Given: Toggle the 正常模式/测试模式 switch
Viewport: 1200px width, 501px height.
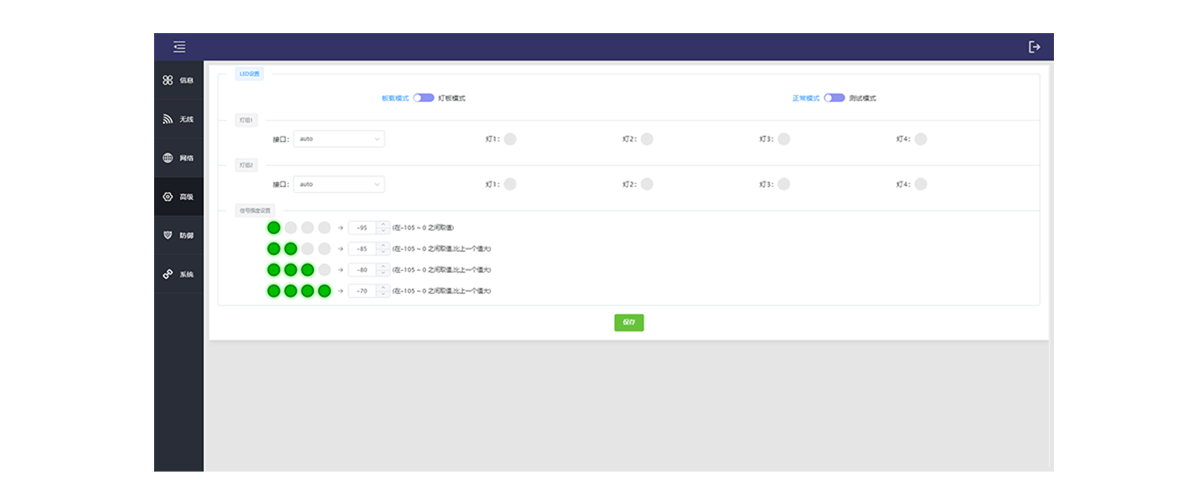Looking at the screenshot, I should tap(834, 98).
